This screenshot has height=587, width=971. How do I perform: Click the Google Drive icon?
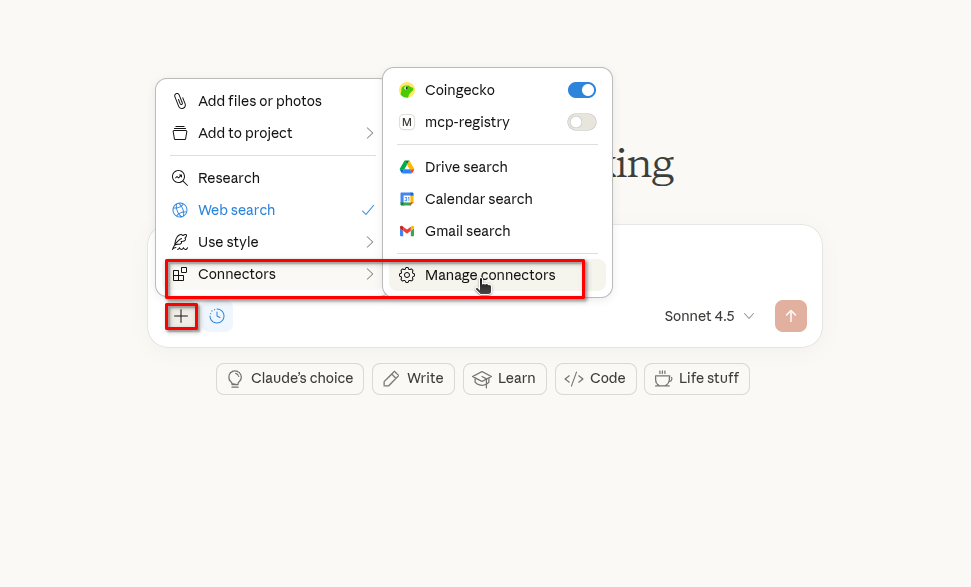(407, 167)
